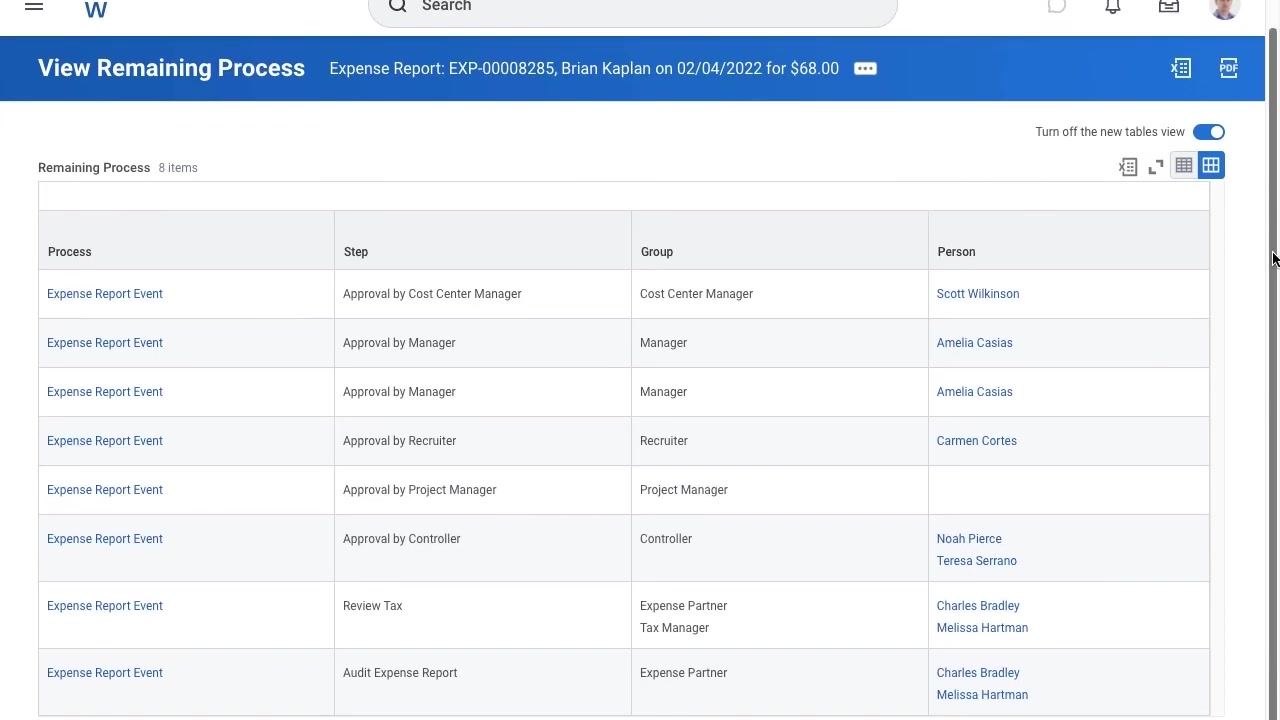Switch to the list table view icon
This screenshot has width=1280, height=720.
tap(1184, 165)
